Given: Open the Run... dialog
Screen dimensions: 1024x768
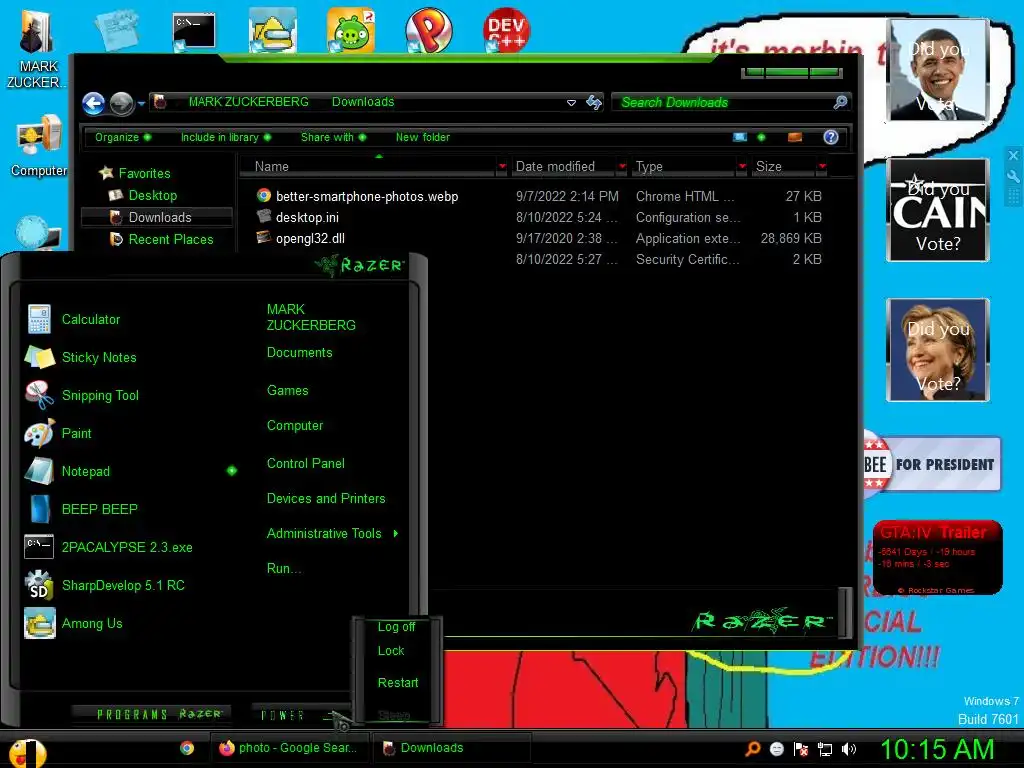Looking at the screenshot, I should [x=284, y=569].
